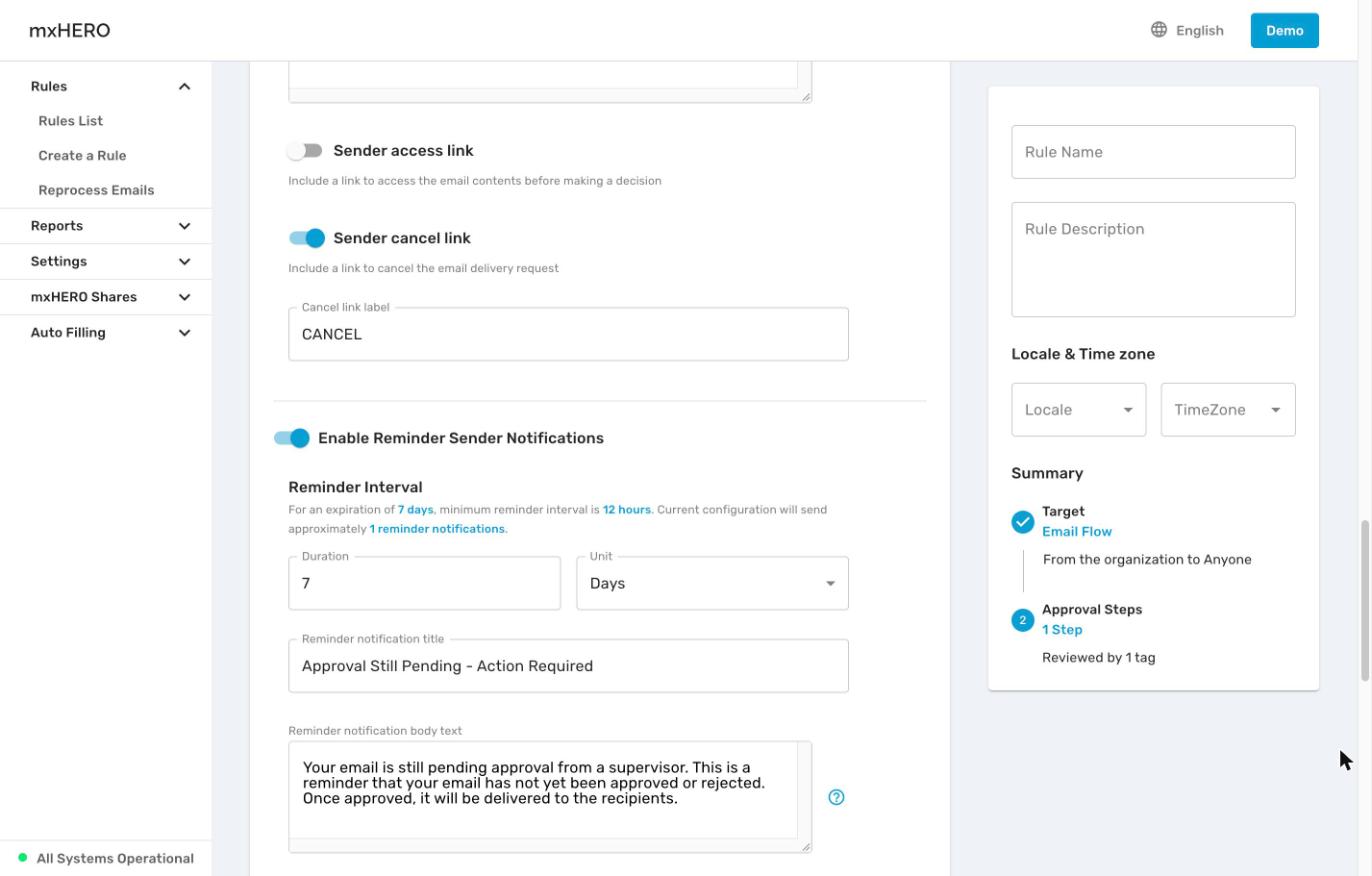Click the page vertical scrollbar thumb
Viewport: 1372px width, 876px height.
click(1364, 601)
